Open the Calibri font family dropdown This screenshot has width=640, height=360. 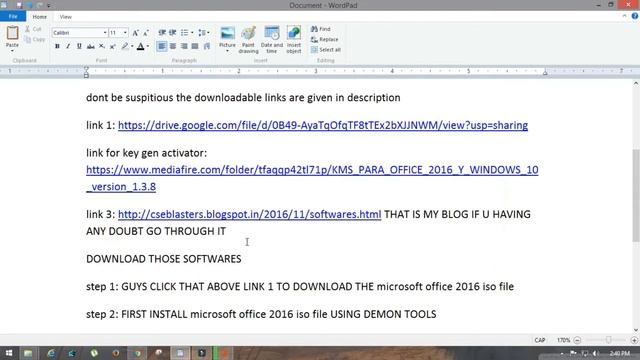click(105, 33)
